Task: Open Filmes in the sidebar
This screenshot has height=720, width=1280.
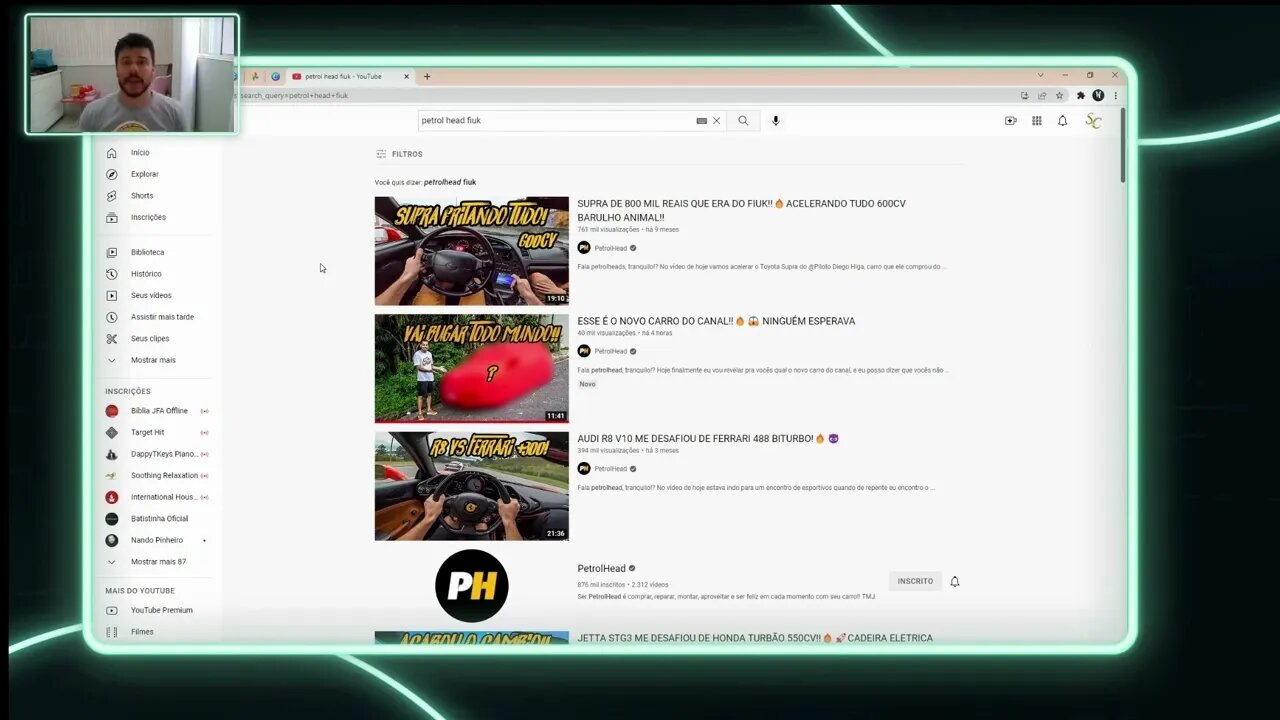Action: [x=142, y=632]
